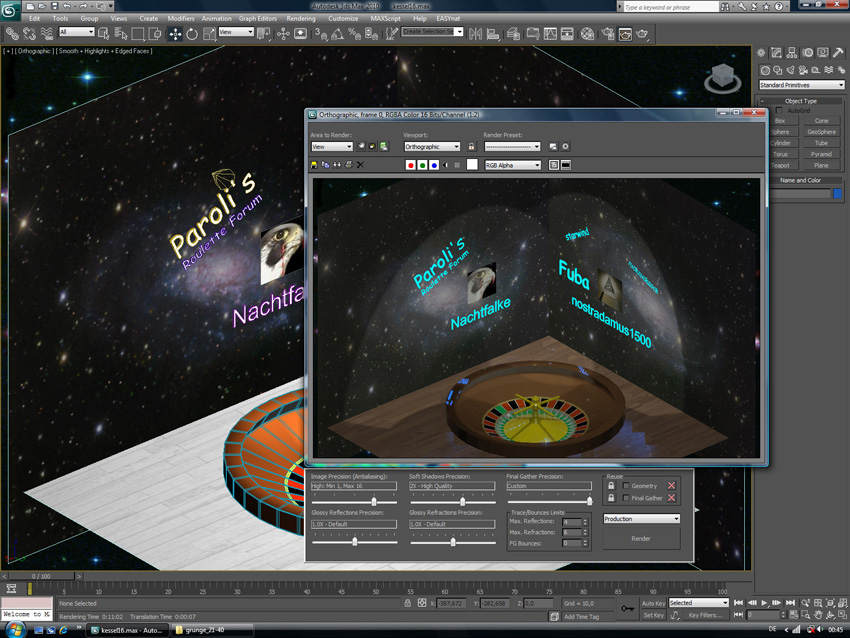Open Select by Name list icon
850x638 pixels.
click(121, 34)
